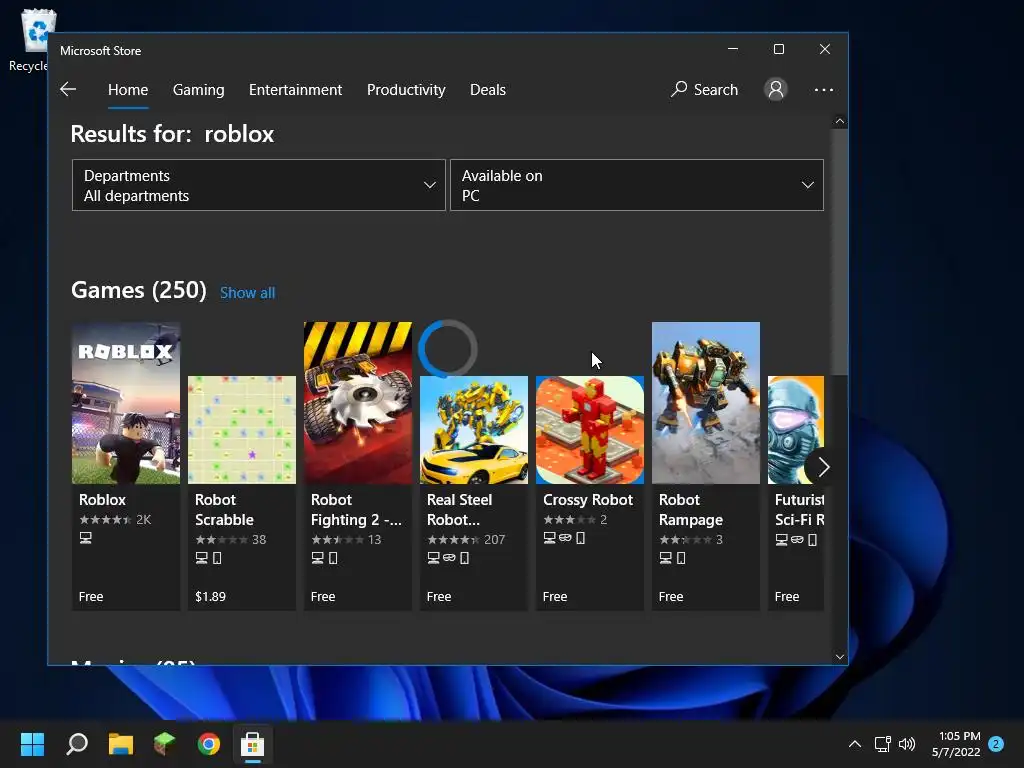1024x768 pixels.
Task: Go back with the back arrow
Action: (68, 89)
